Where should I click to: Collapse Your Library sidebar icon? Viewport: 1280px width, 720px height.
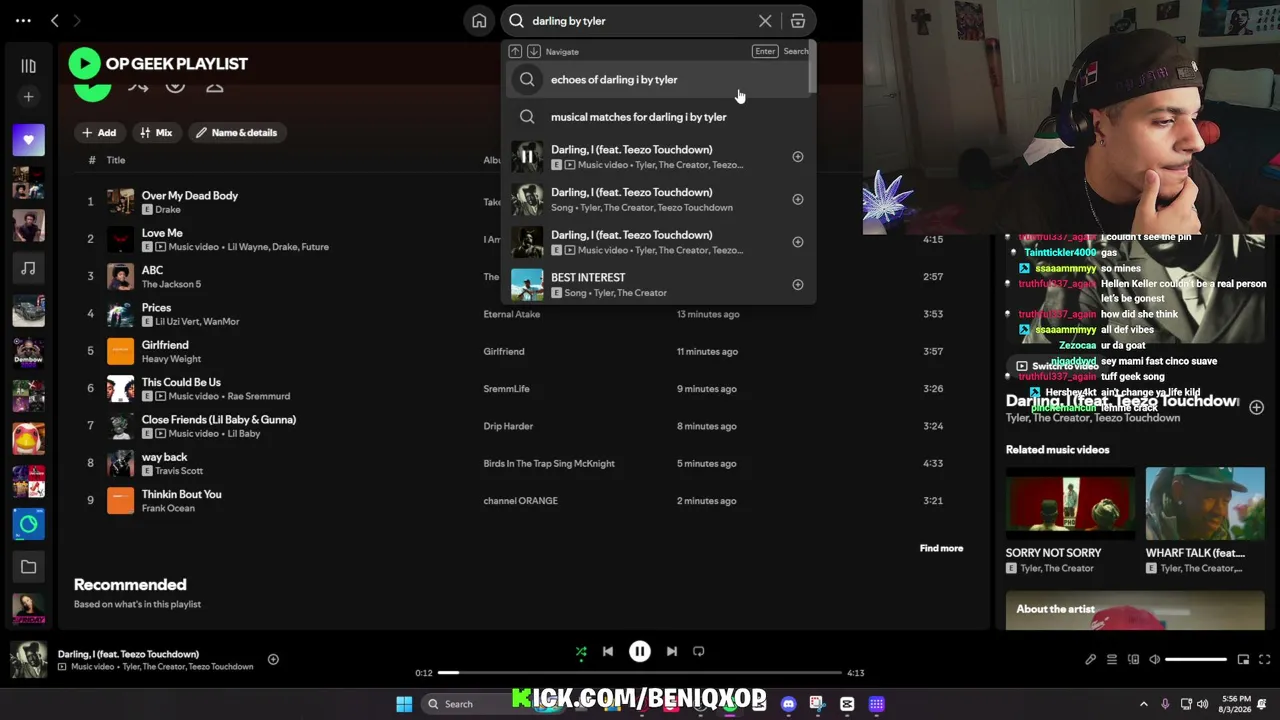pyautogui.click(x=28, y=66)
